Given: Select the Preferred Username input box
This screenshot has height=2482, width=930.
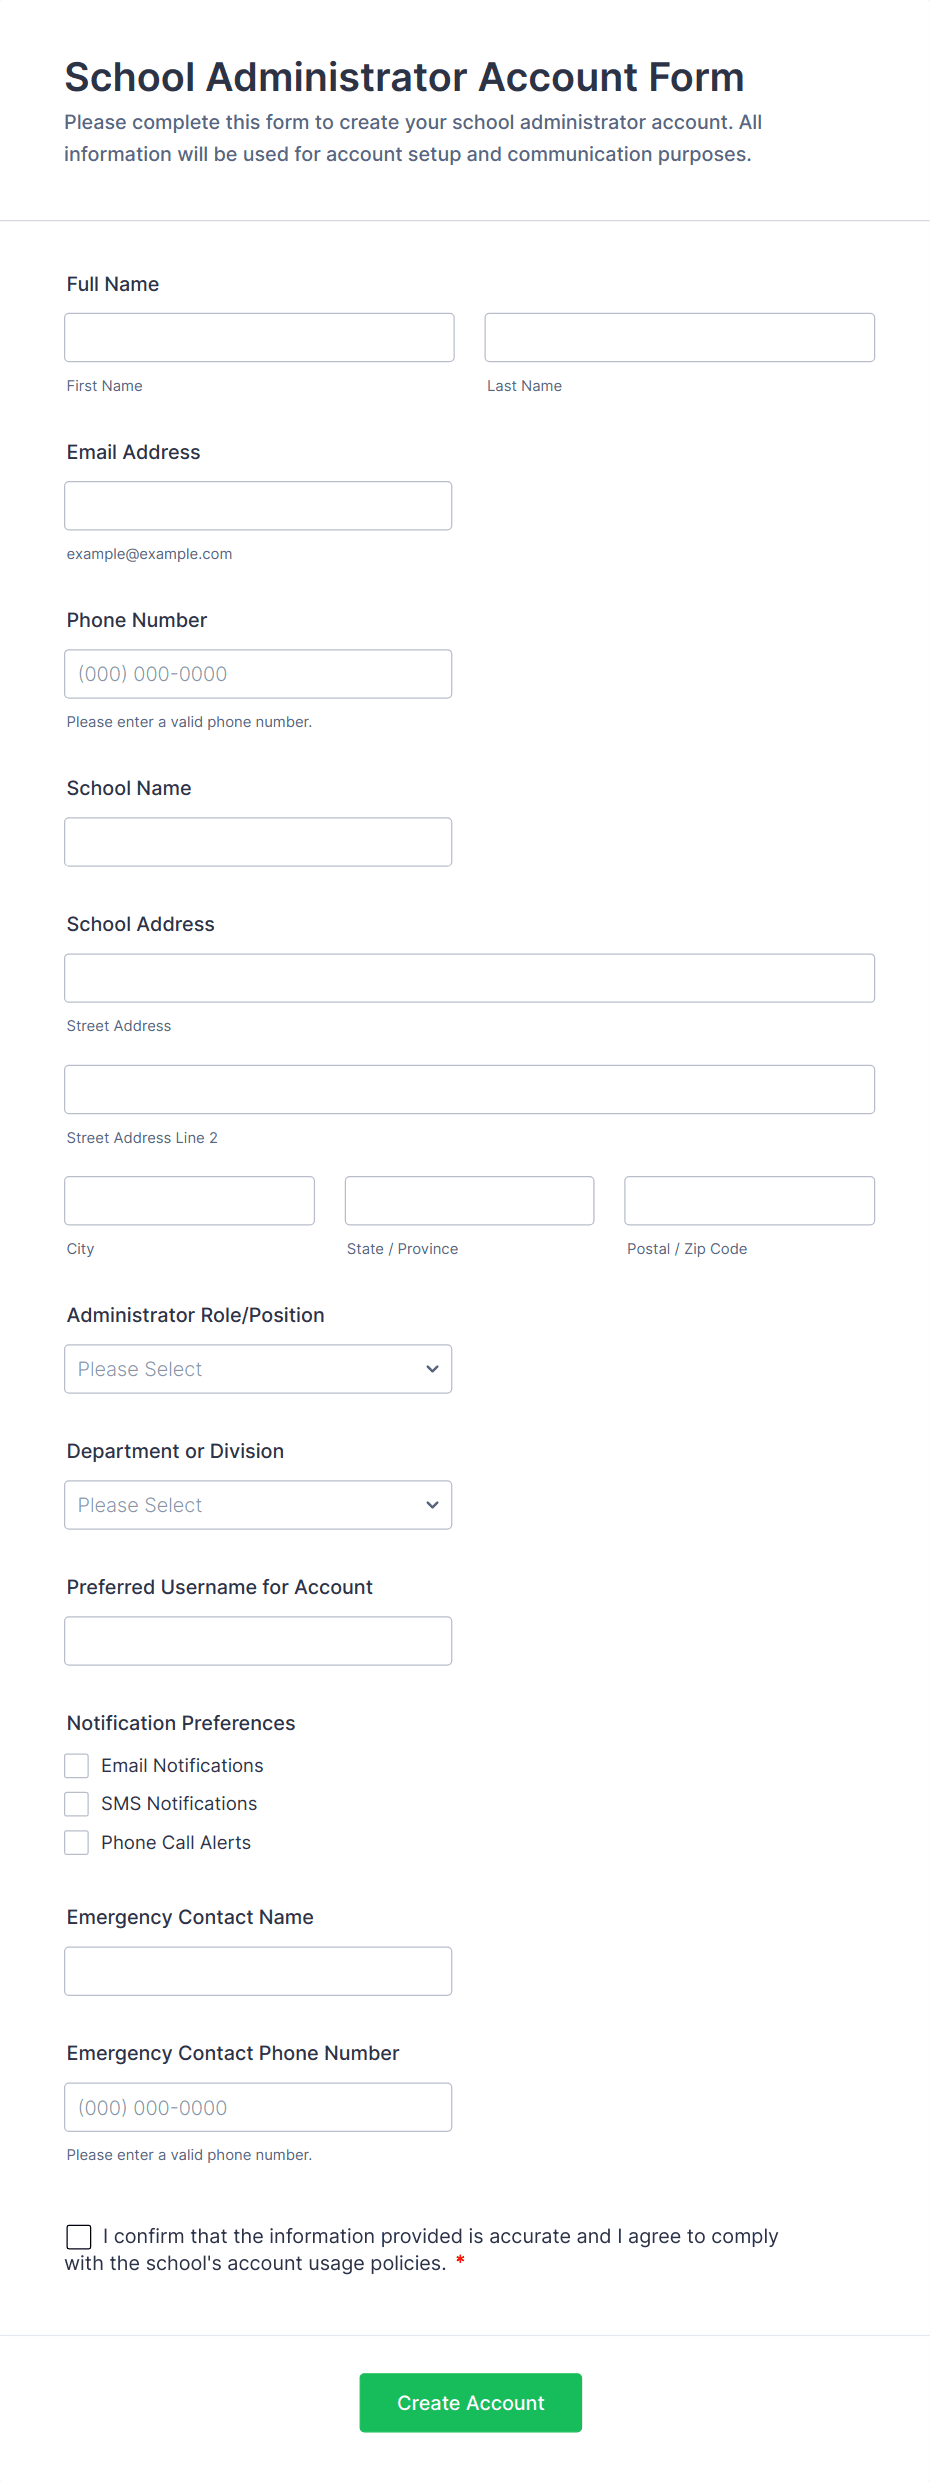Looking at the screenshot, I should coord(258,1641).
